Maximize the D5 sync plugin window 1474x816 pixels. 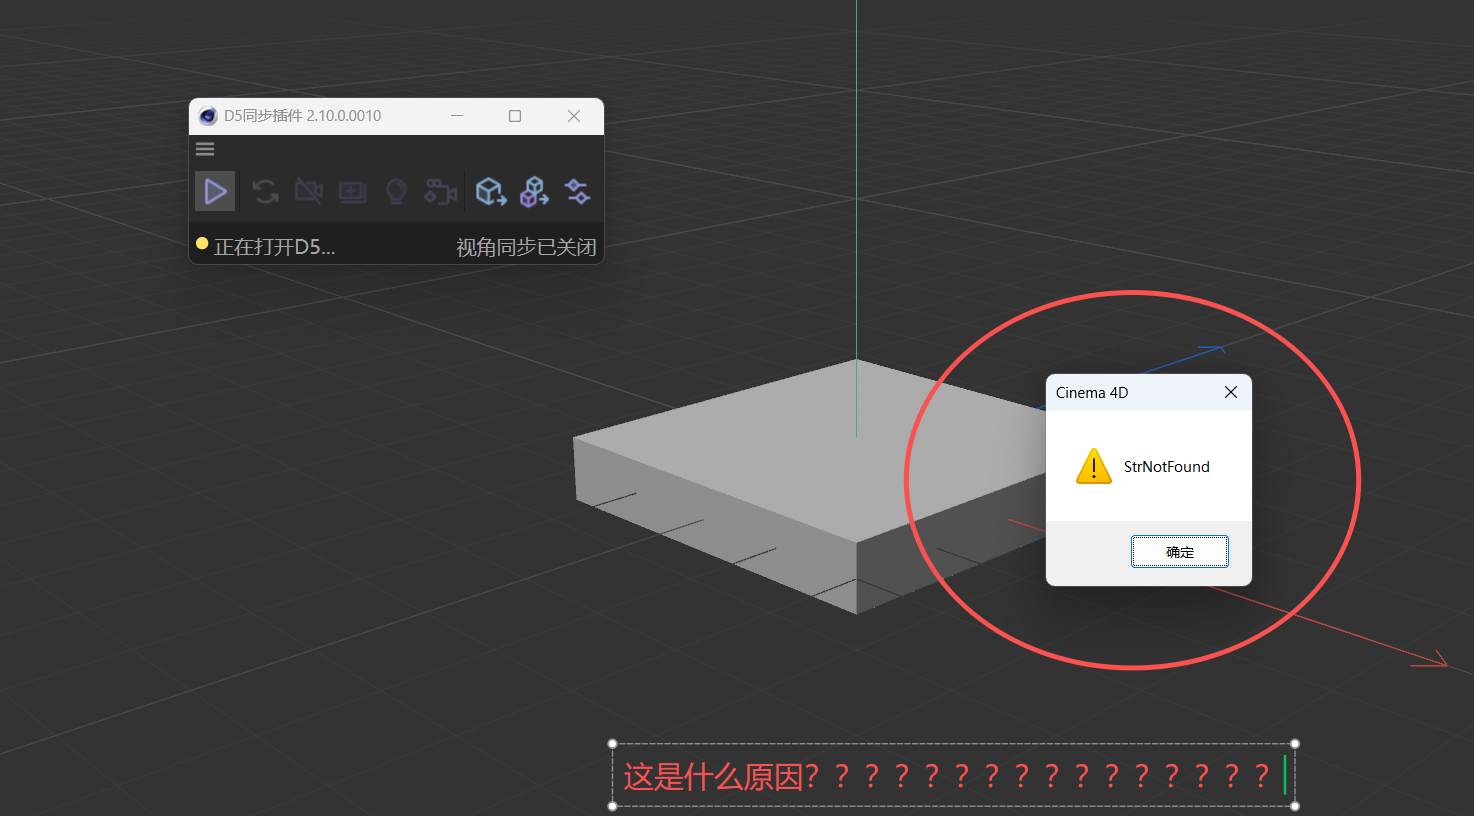pos(515,116)
